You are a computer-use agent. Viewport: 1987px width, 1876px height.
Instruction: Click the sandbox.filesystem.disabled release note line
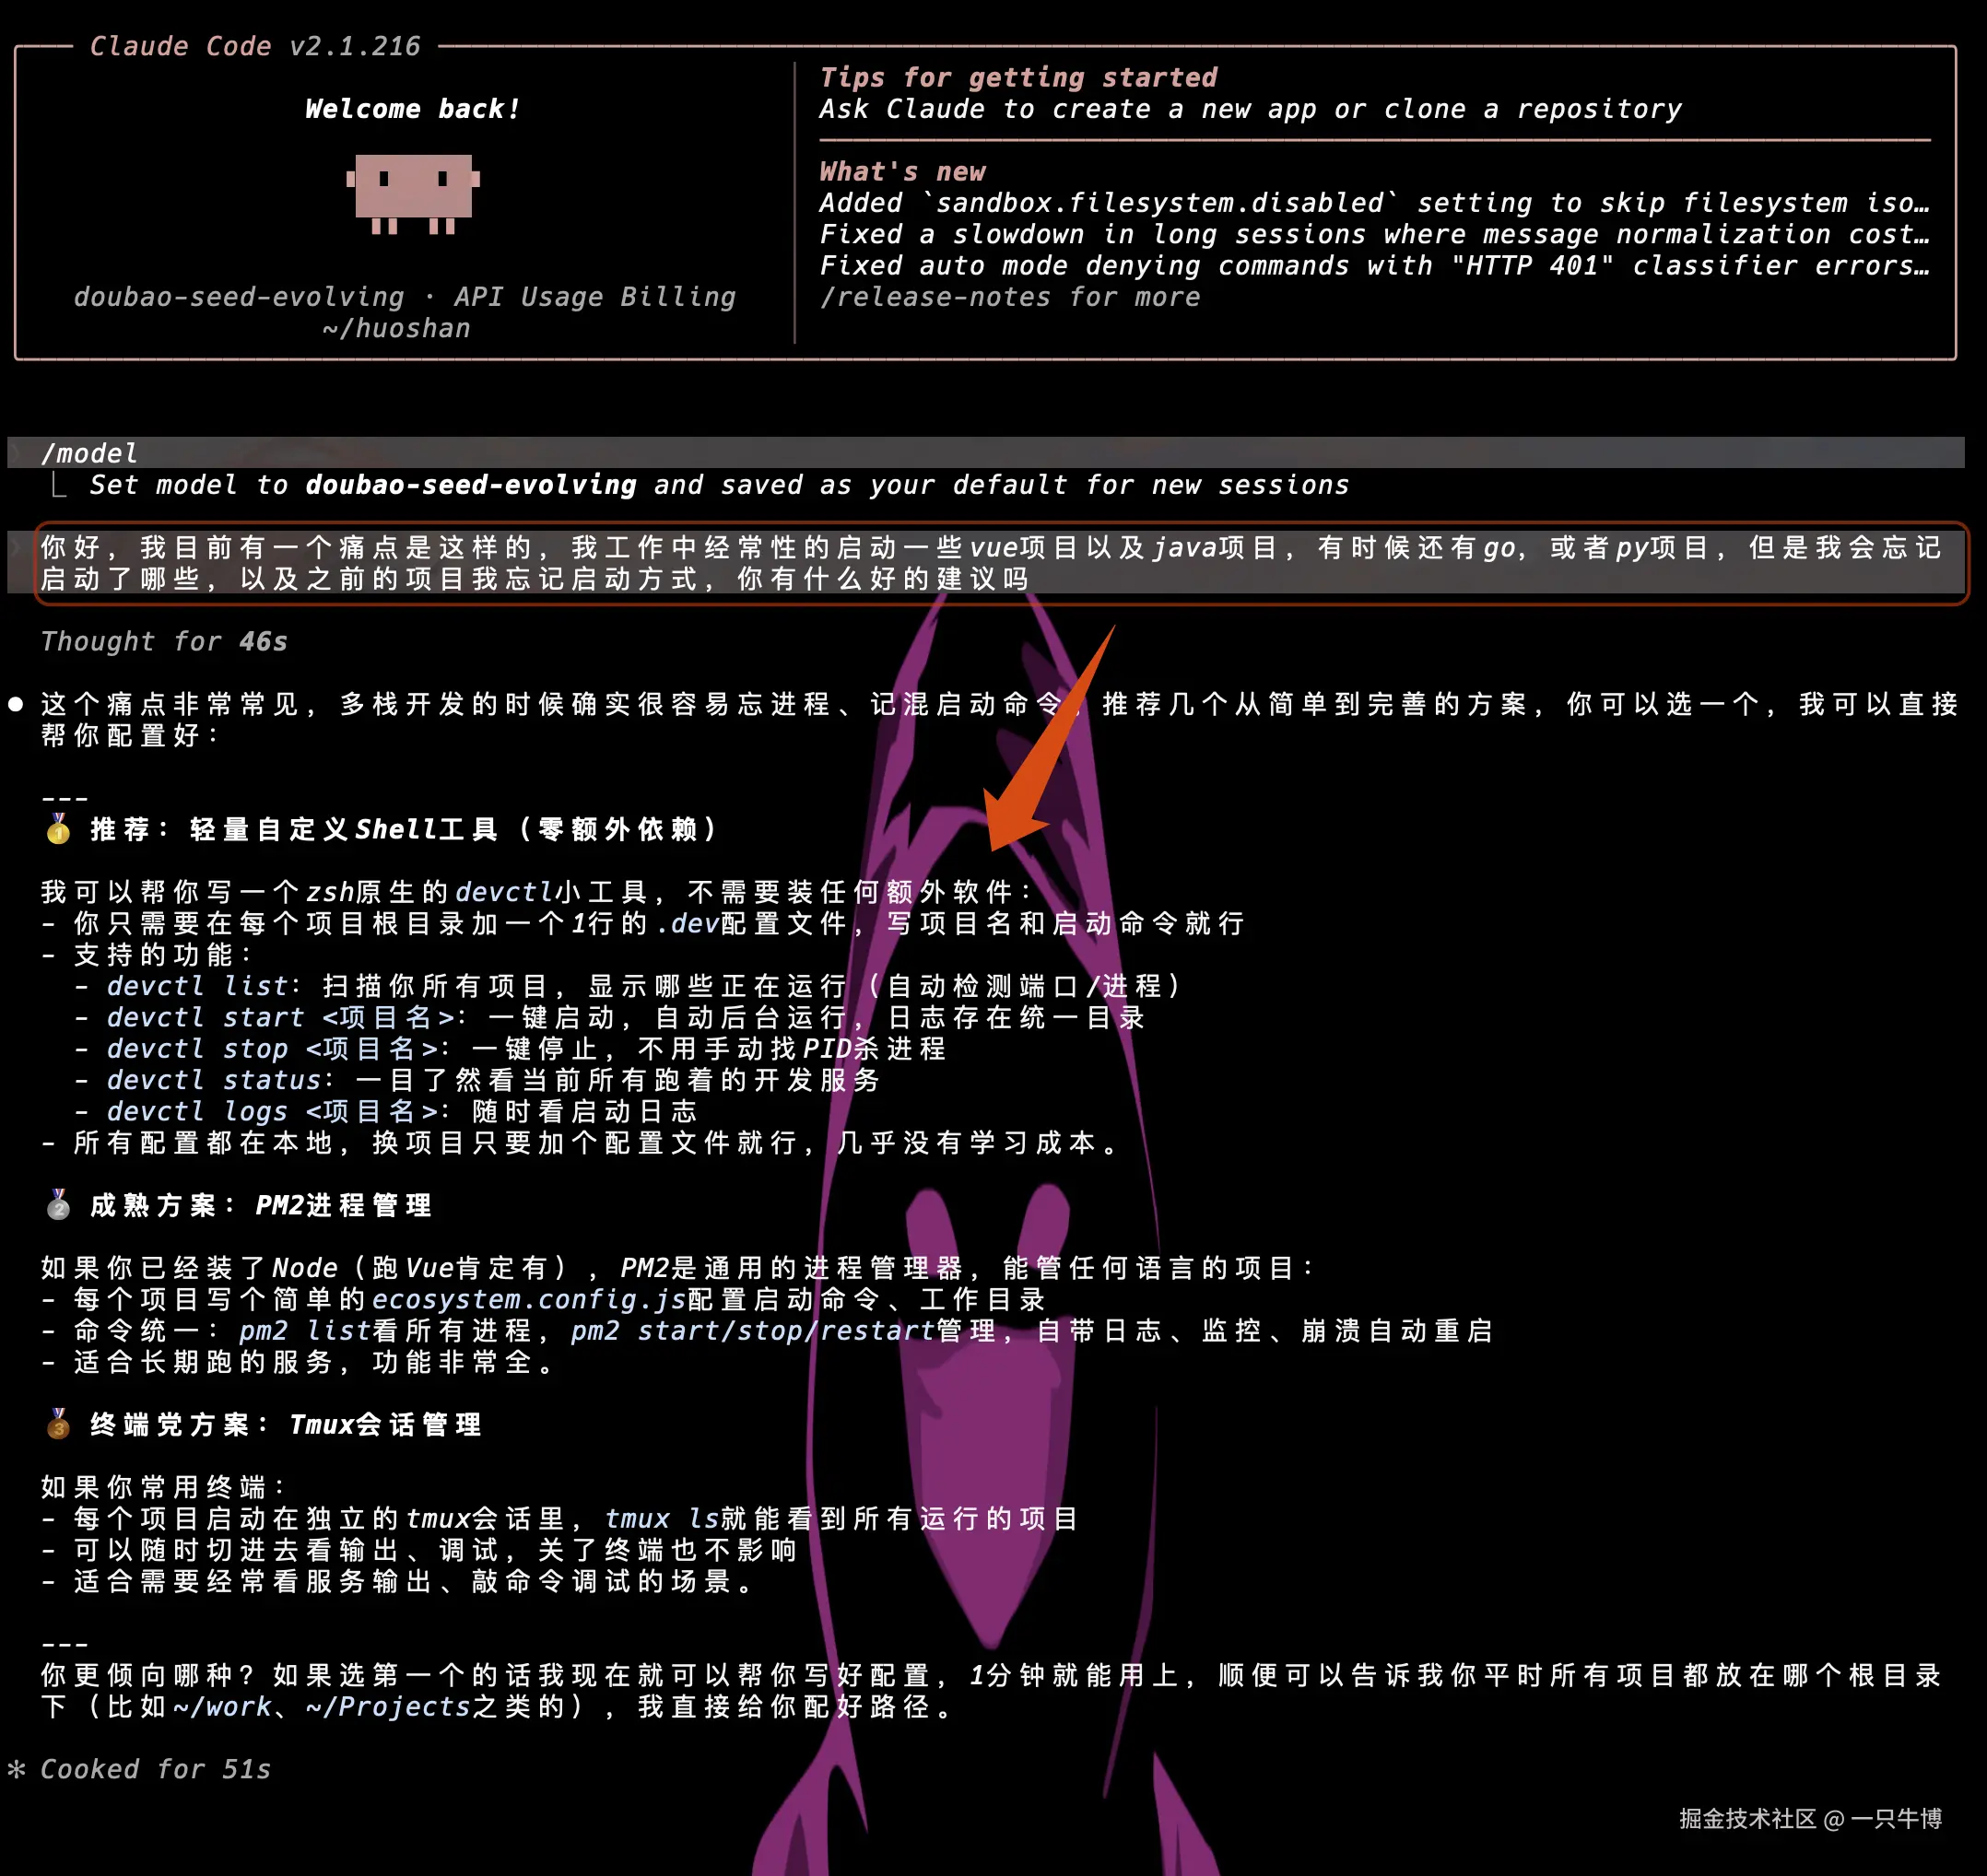coord(1374,203)
